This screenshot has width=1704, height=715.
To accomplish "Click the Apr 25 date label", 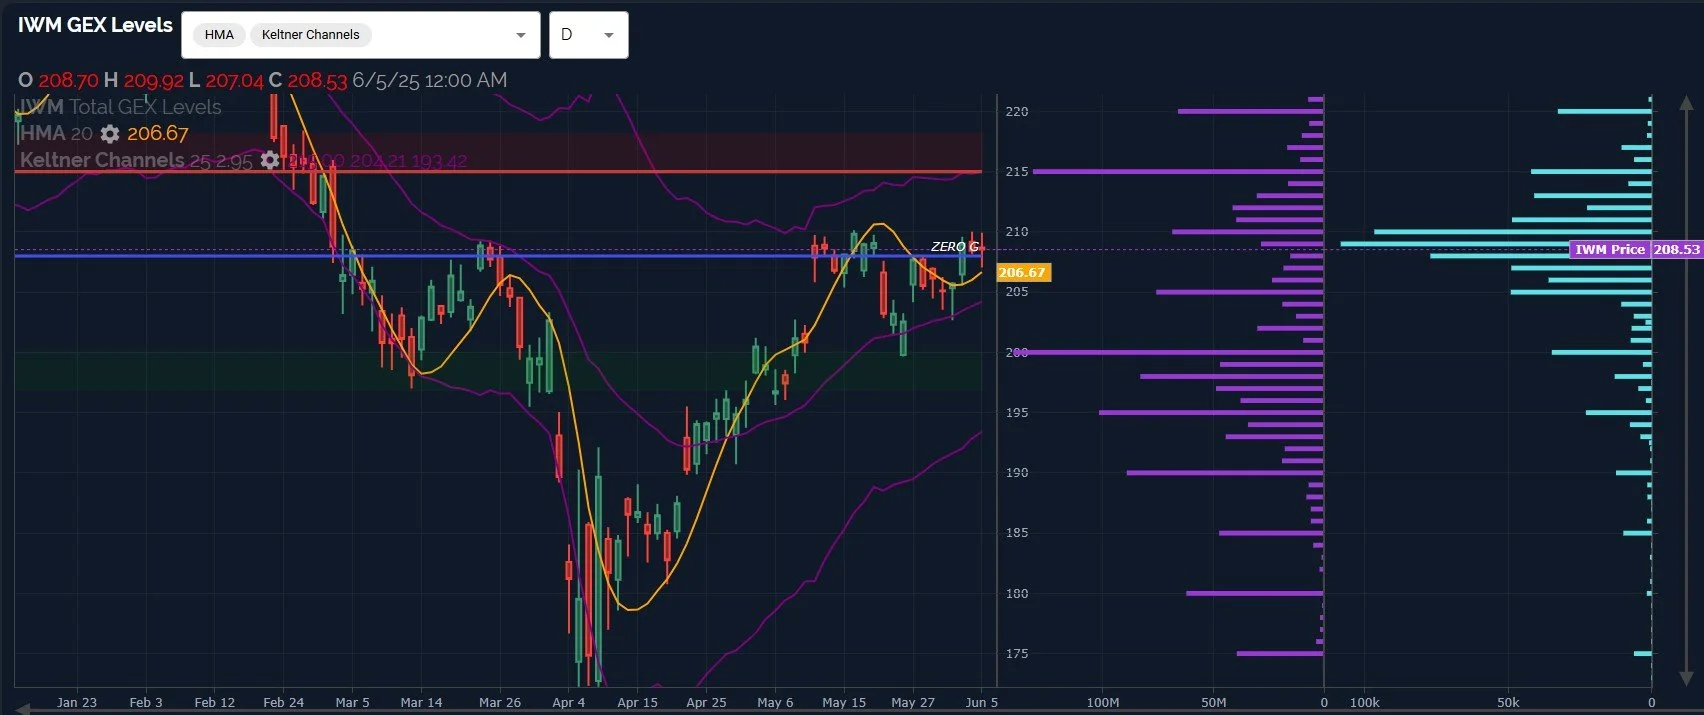I will [706, 702].
